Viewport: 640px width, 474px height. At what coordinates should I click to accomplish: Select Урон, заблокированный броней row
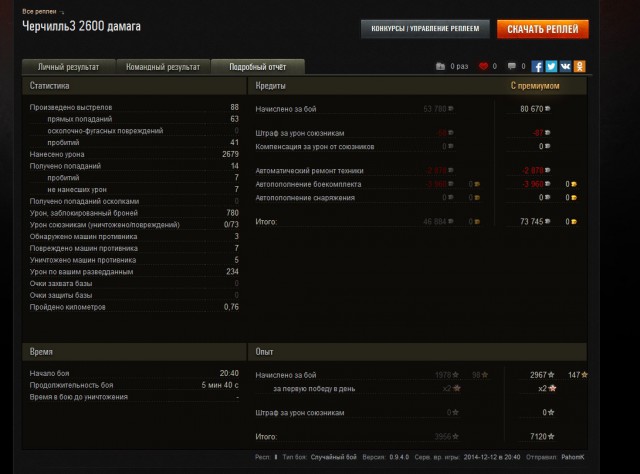[x=134, y=213]
